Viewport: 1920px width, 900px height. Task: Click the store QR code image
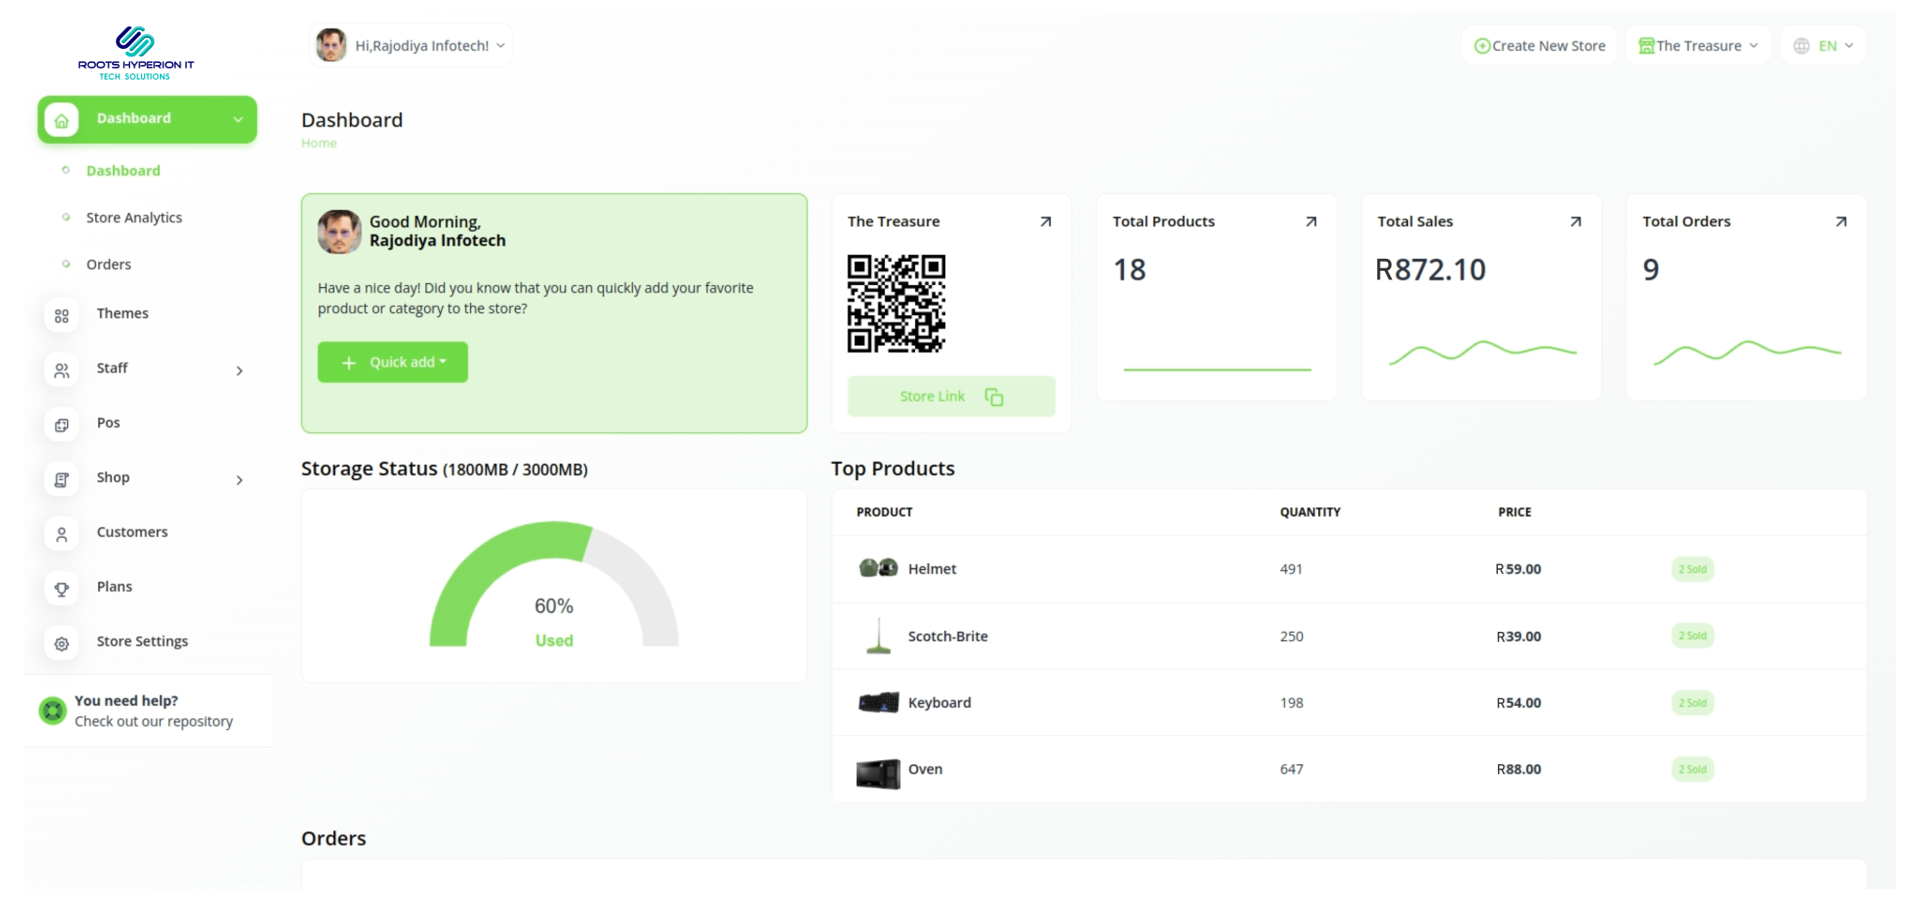896,304
